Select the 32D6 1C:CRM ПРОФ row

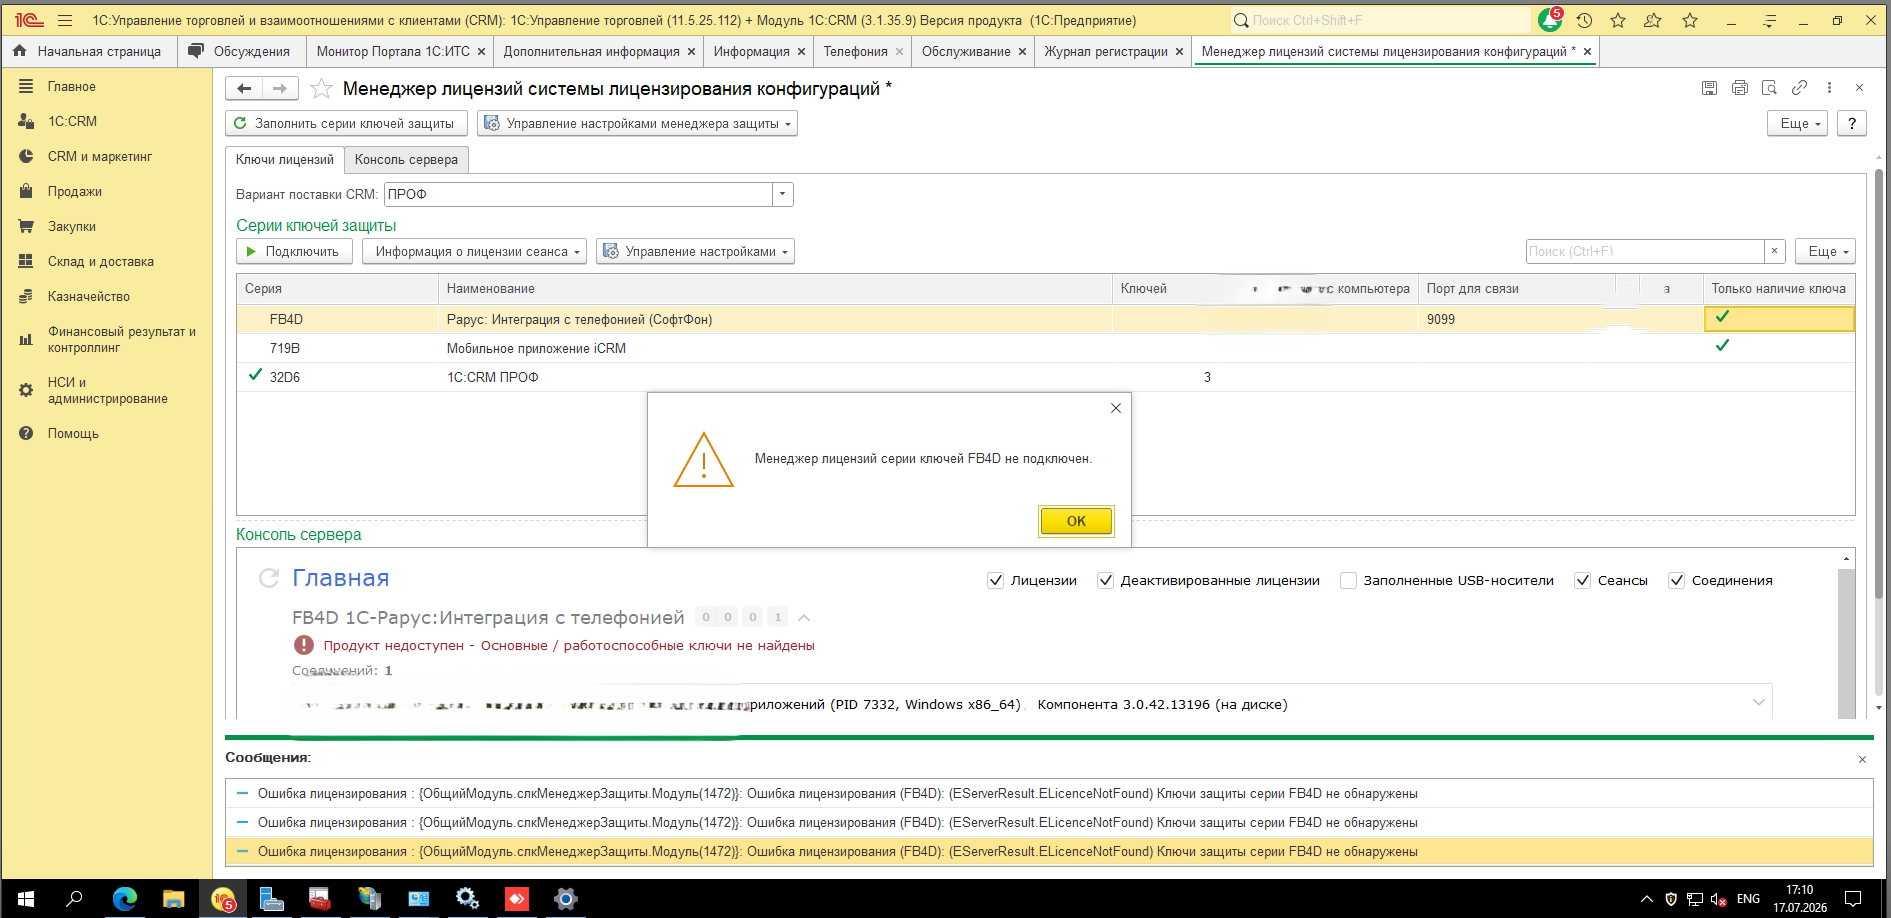[1045, 377]
